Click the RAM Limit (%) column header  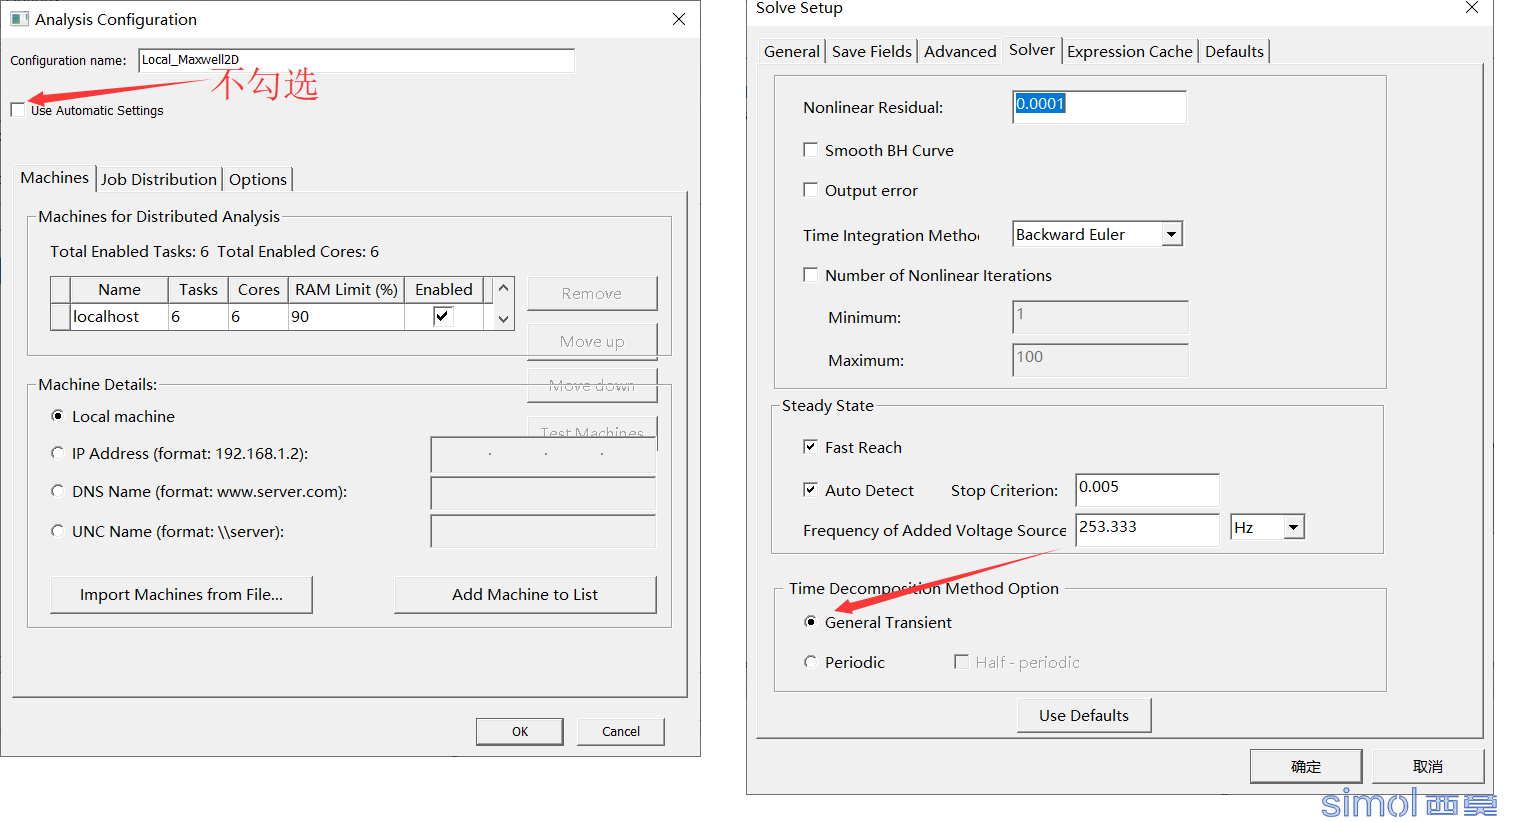pos(346,290)
